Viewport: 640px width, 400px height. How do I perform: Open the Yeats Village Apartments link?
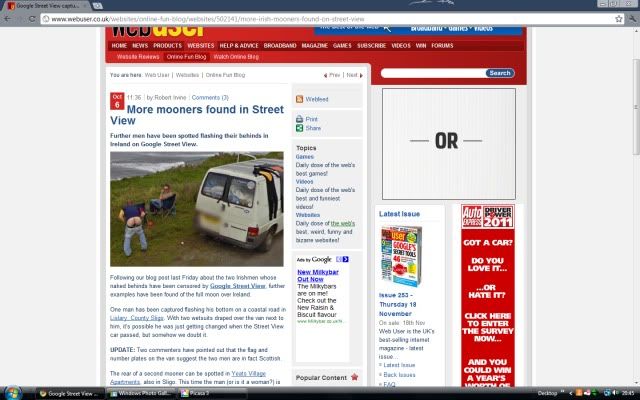click(188, 378)
